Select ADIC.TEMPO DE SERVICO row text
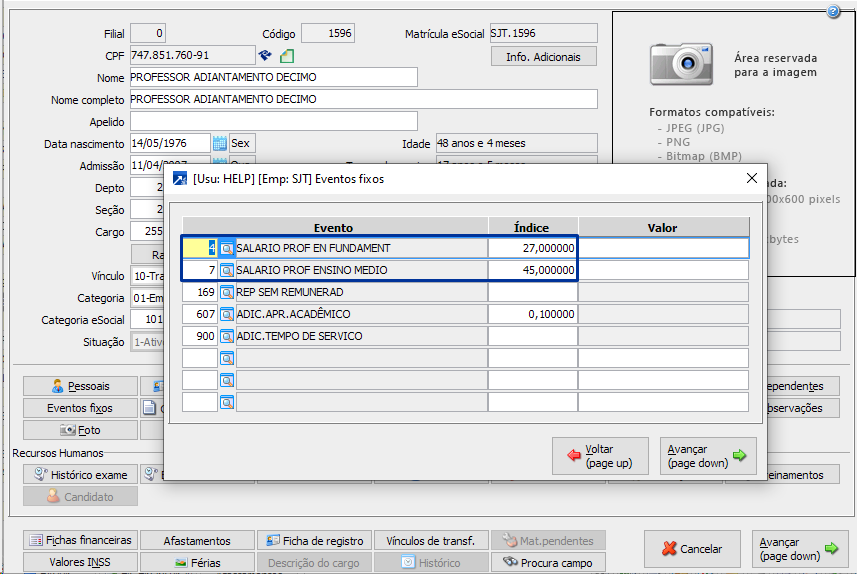Image resolution: width=857 pixels, height=574 pixels. coord(299,336)
